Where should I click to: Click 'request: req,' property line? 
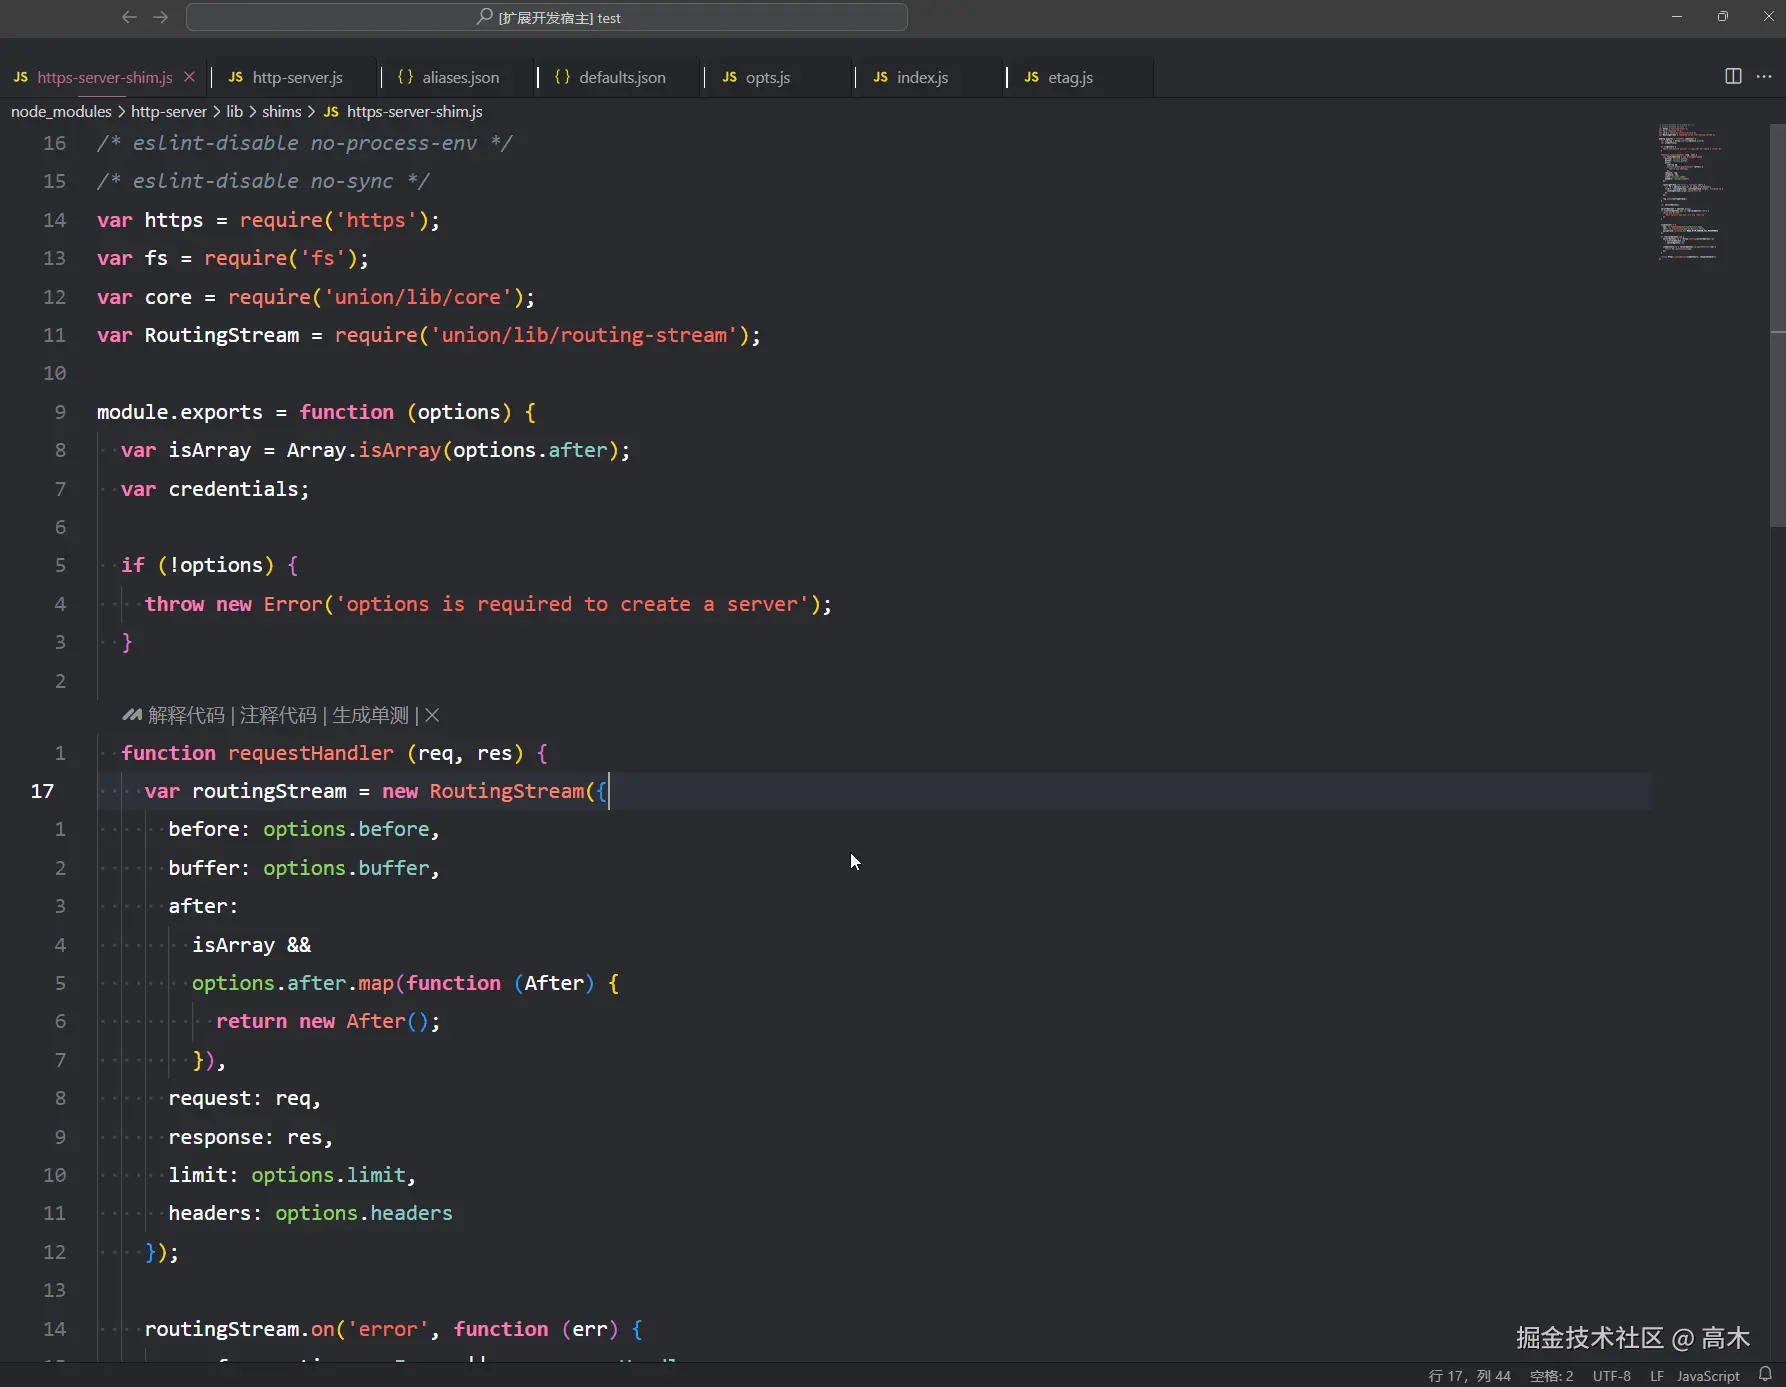click(245, 1098)
